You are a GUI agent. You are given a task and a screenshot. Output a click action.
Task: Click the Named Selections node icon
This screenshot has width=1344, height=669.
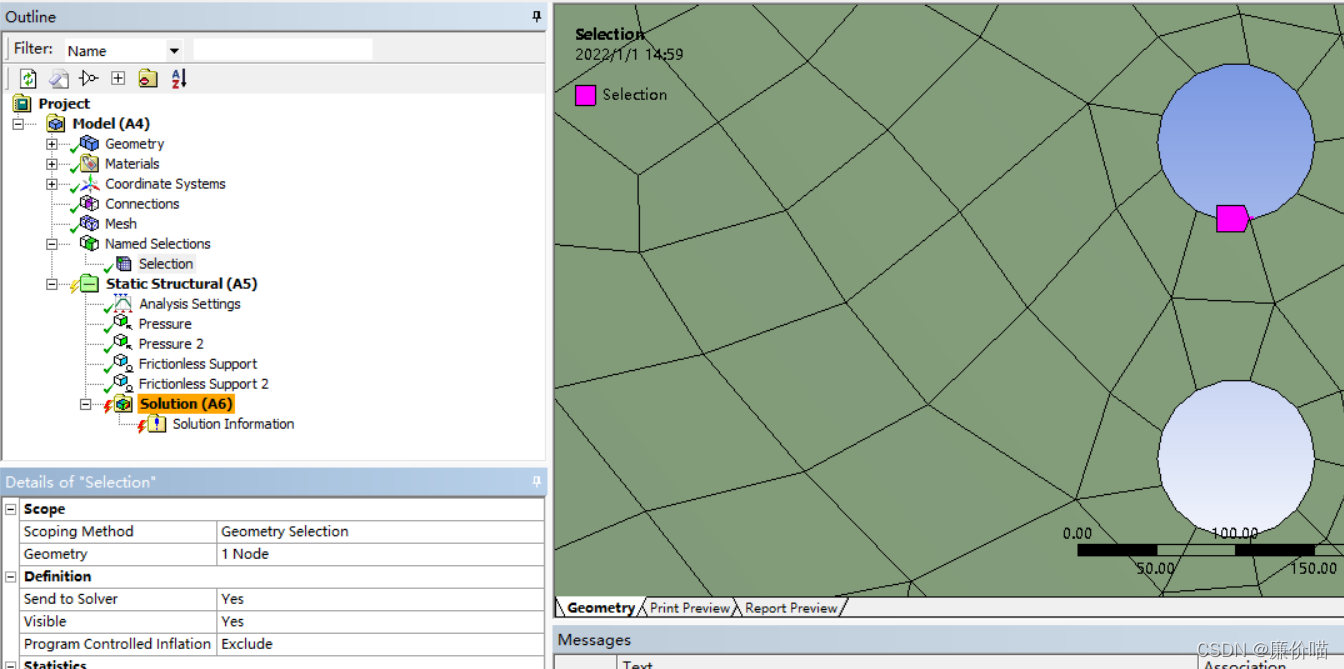[x=89, y=244]
